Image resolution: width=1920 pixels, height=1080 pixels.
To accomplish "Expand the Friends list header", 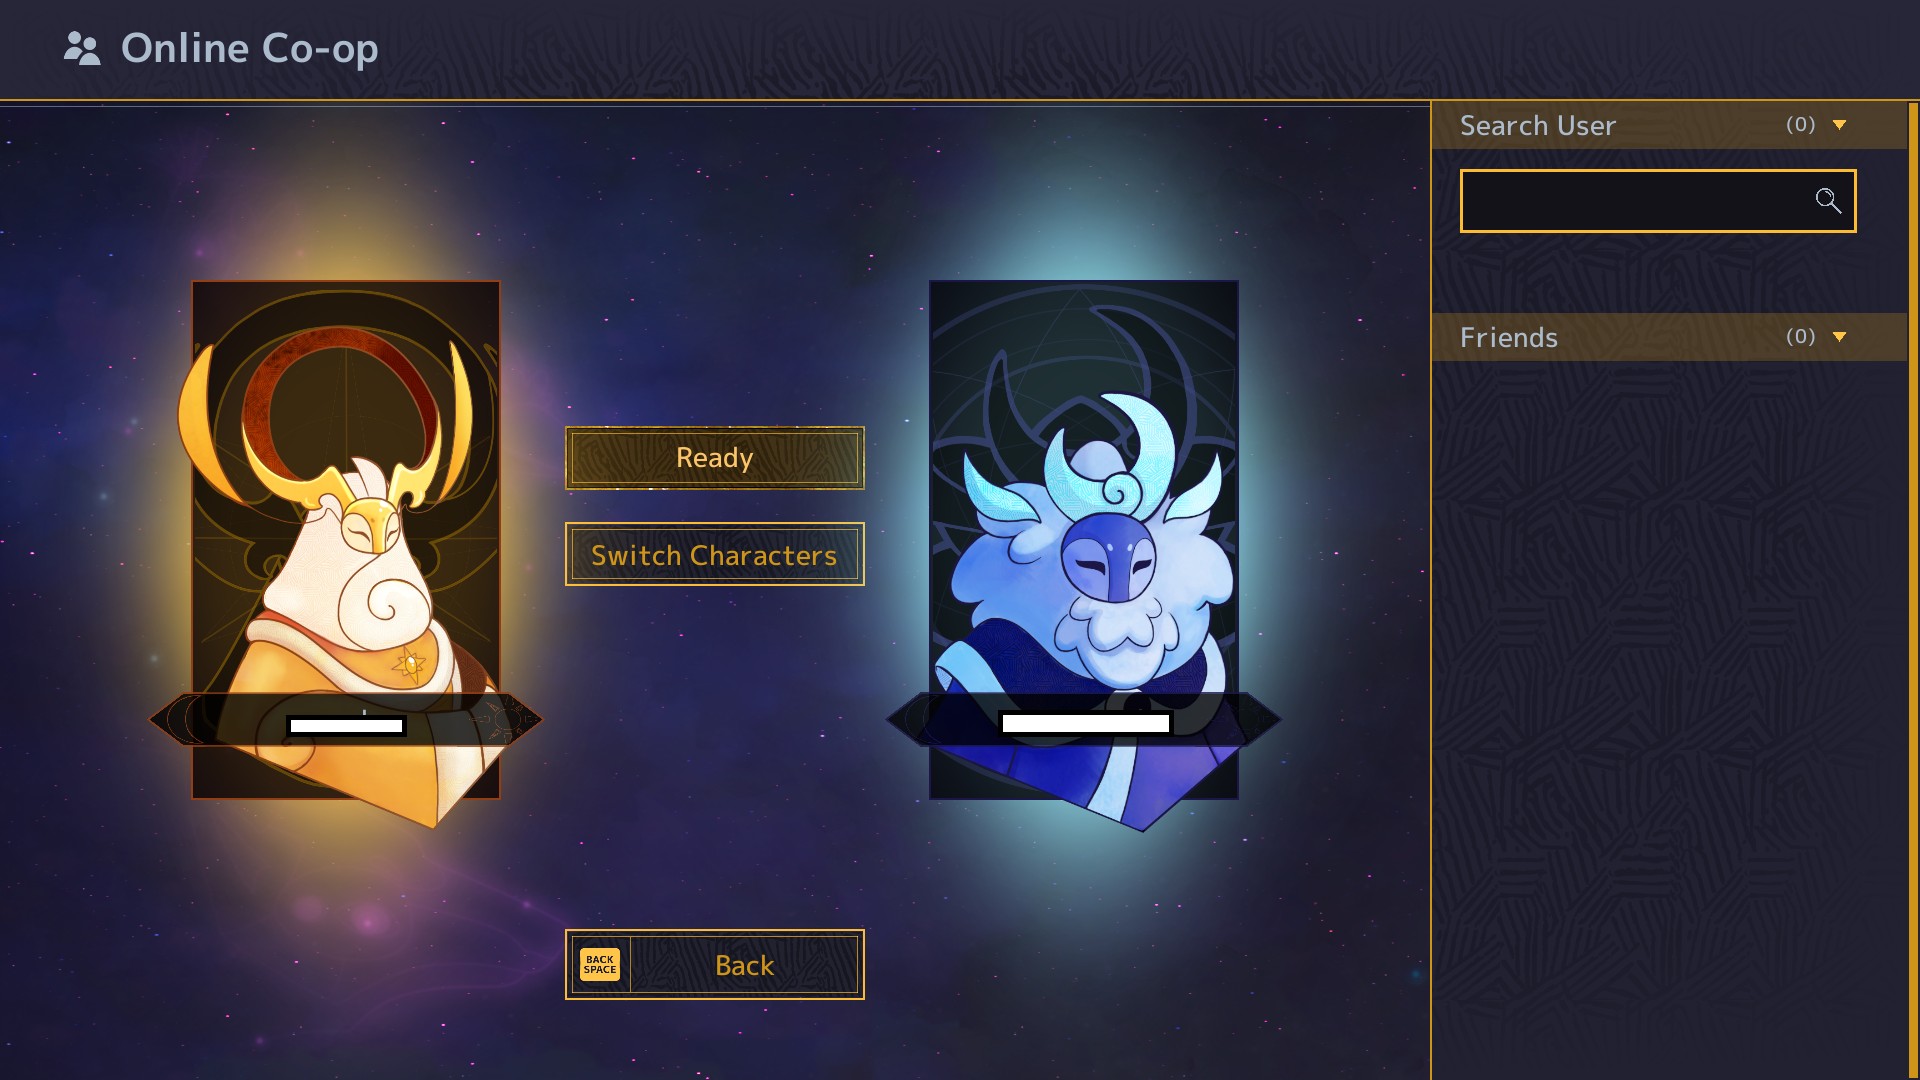I will tap(1668, 337).
